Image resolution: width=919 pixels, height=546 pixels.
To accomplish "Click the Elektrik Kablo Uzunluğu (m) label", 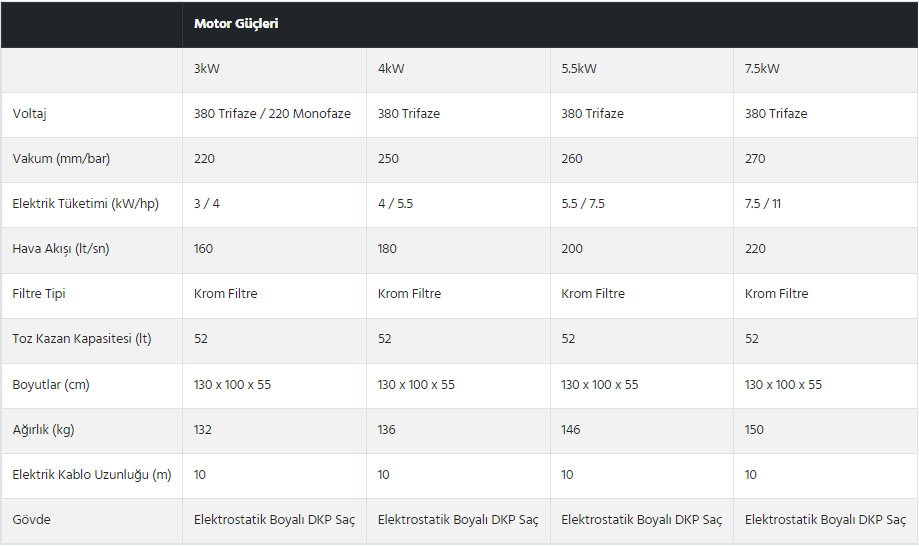I will pyautogui.click(x=92, y=475).
